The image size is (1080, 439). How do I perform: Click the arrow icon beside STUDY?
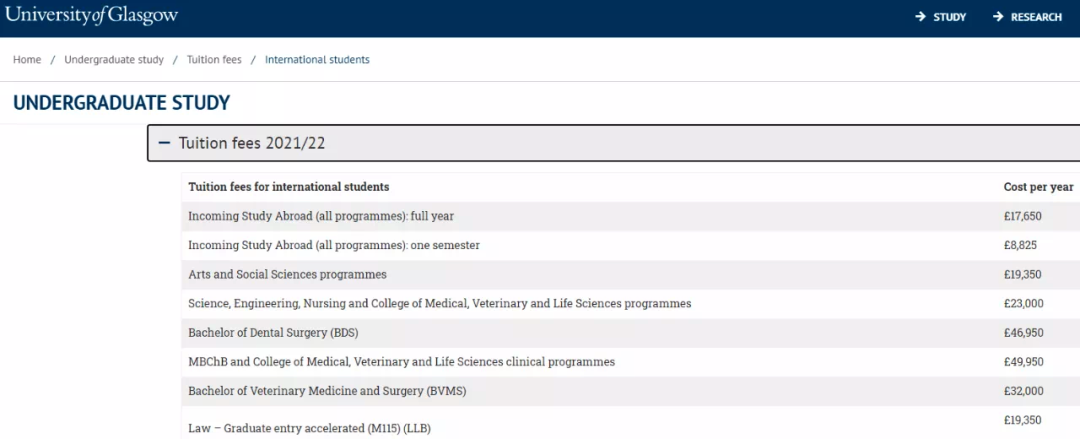(920, 17)
